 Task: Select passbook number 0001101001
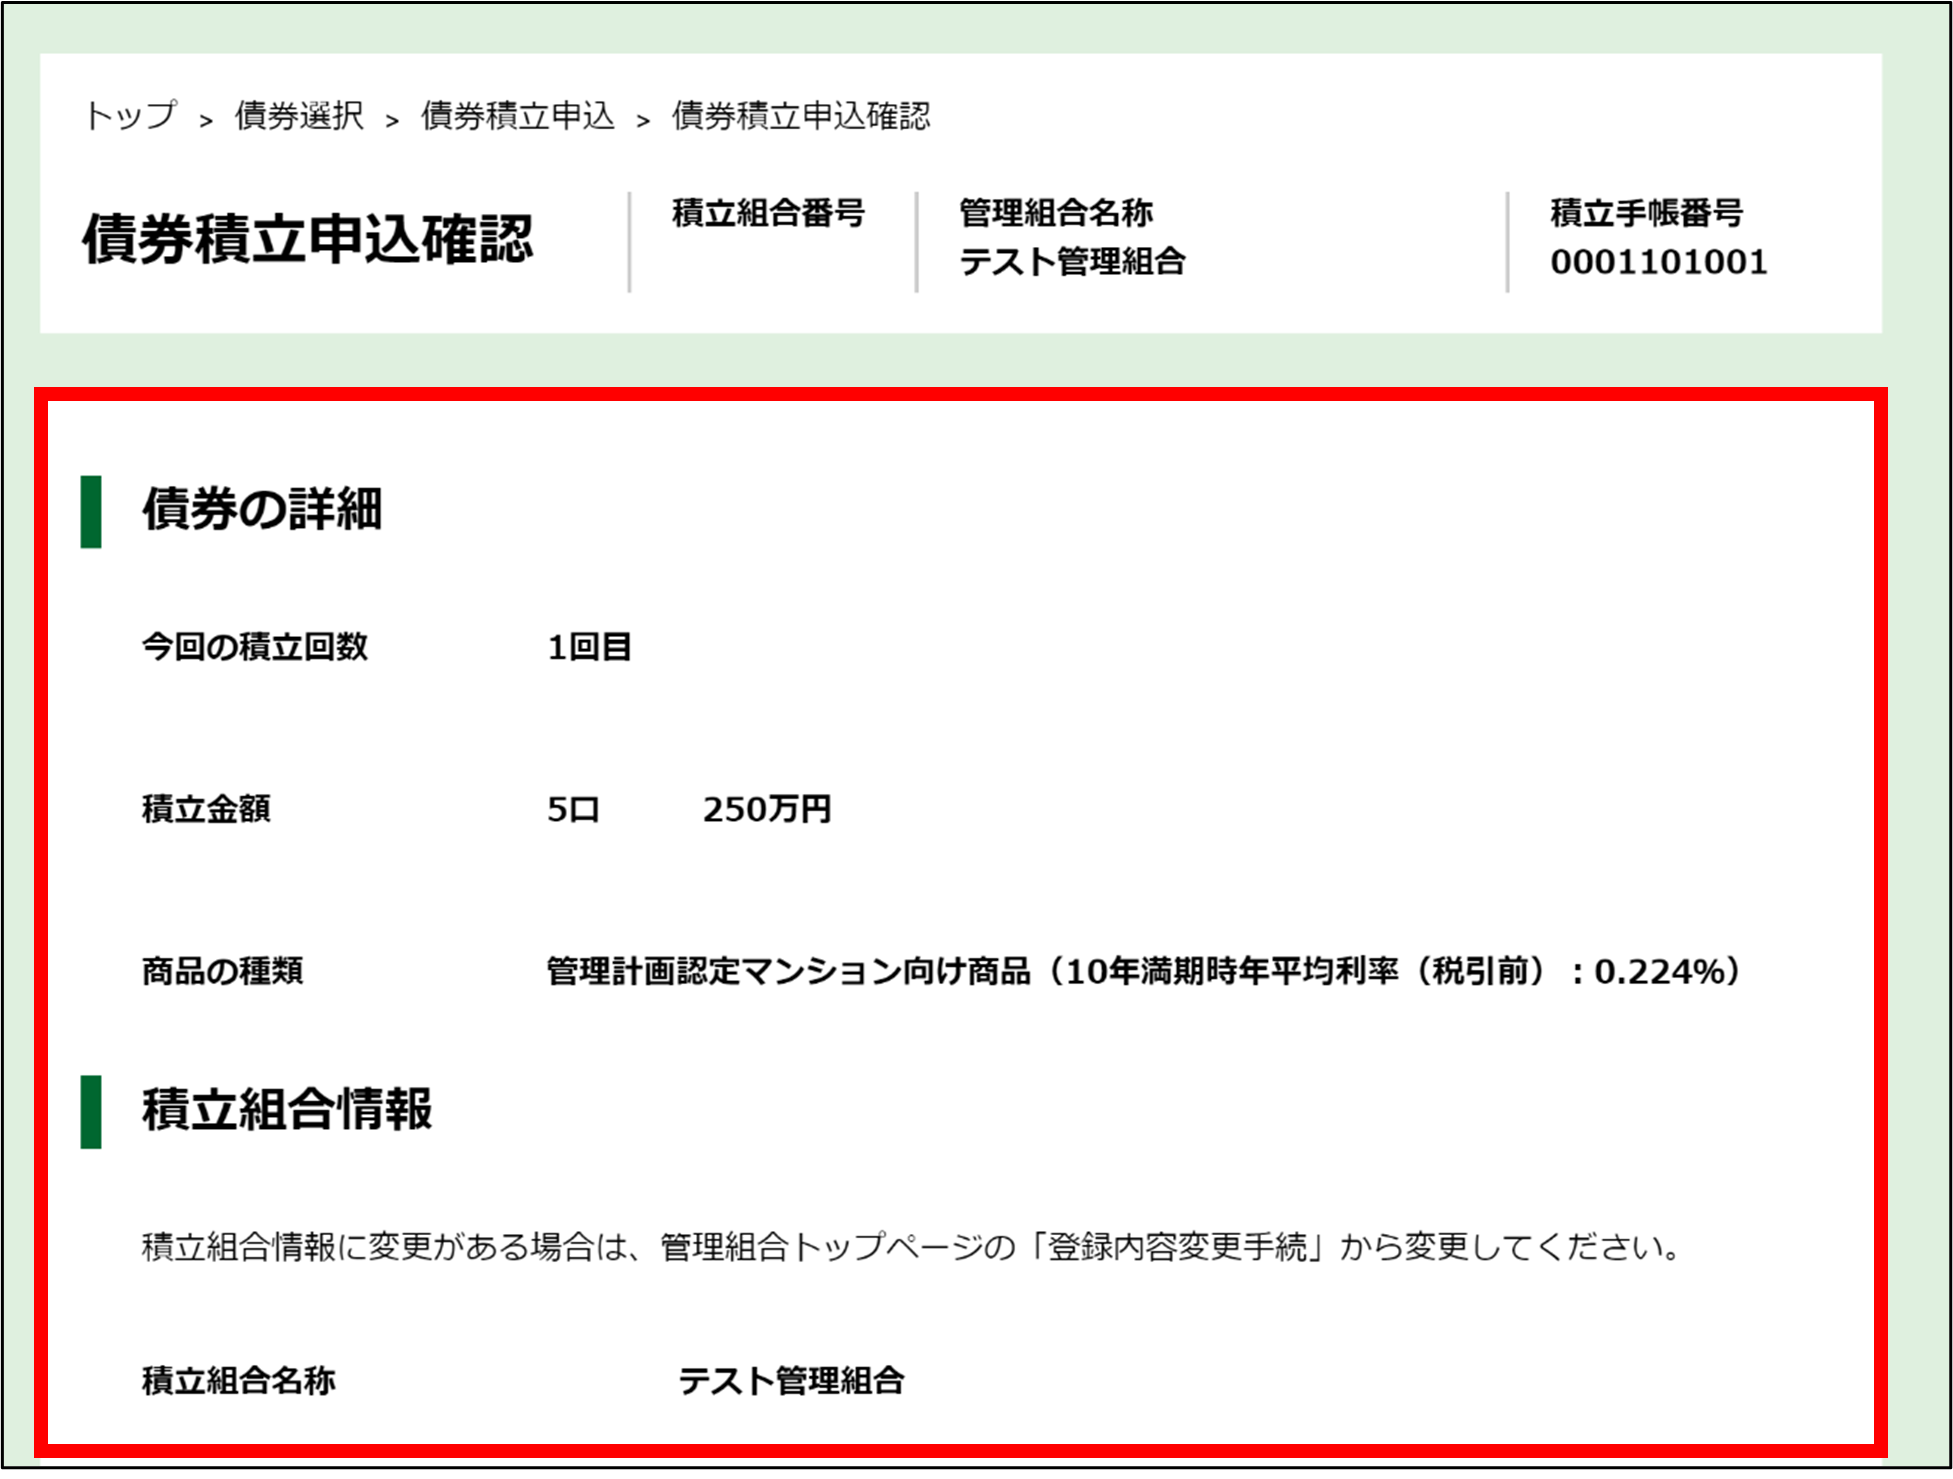click(x=1659, y=262)
